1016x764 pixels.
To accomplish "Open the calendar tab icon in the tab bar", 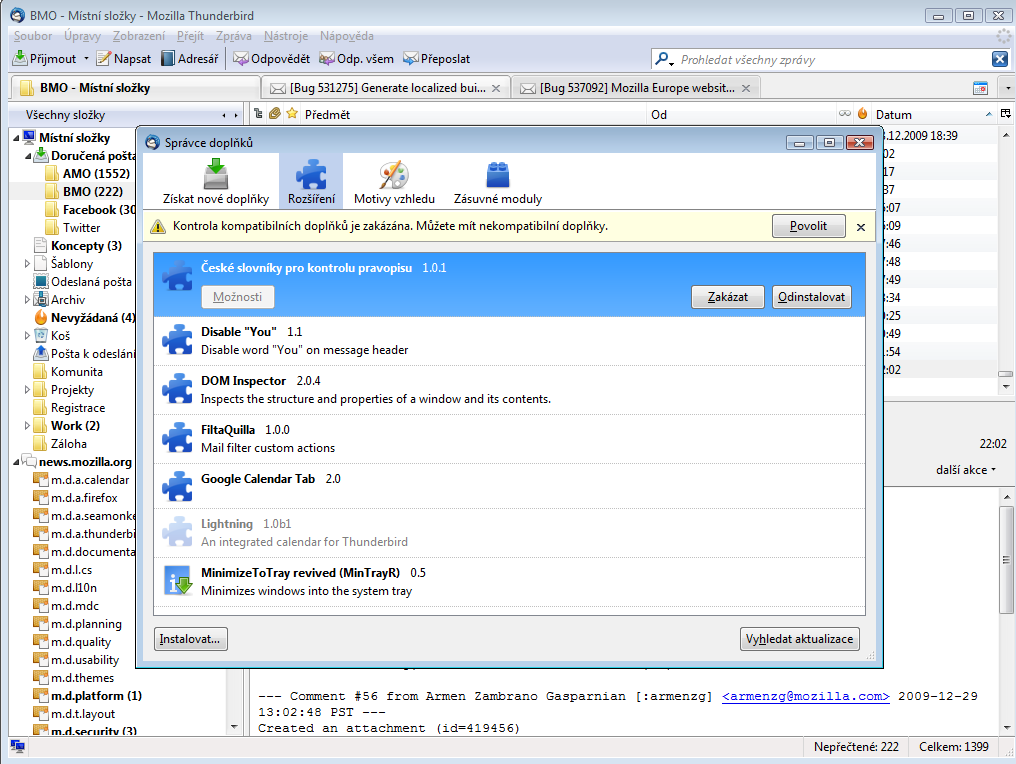I will tap(980, 87).
